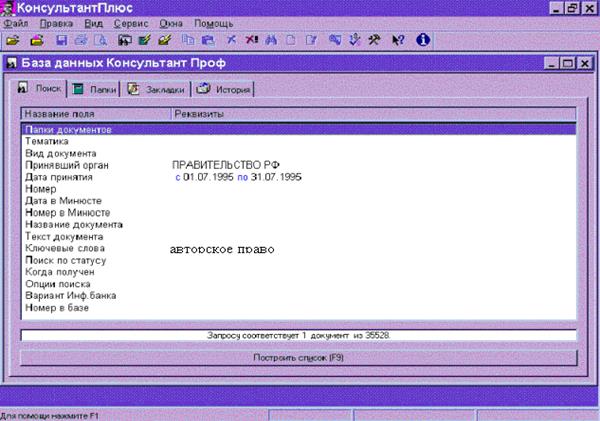
Task: Click the blank page icon
Action: (291, 40)
